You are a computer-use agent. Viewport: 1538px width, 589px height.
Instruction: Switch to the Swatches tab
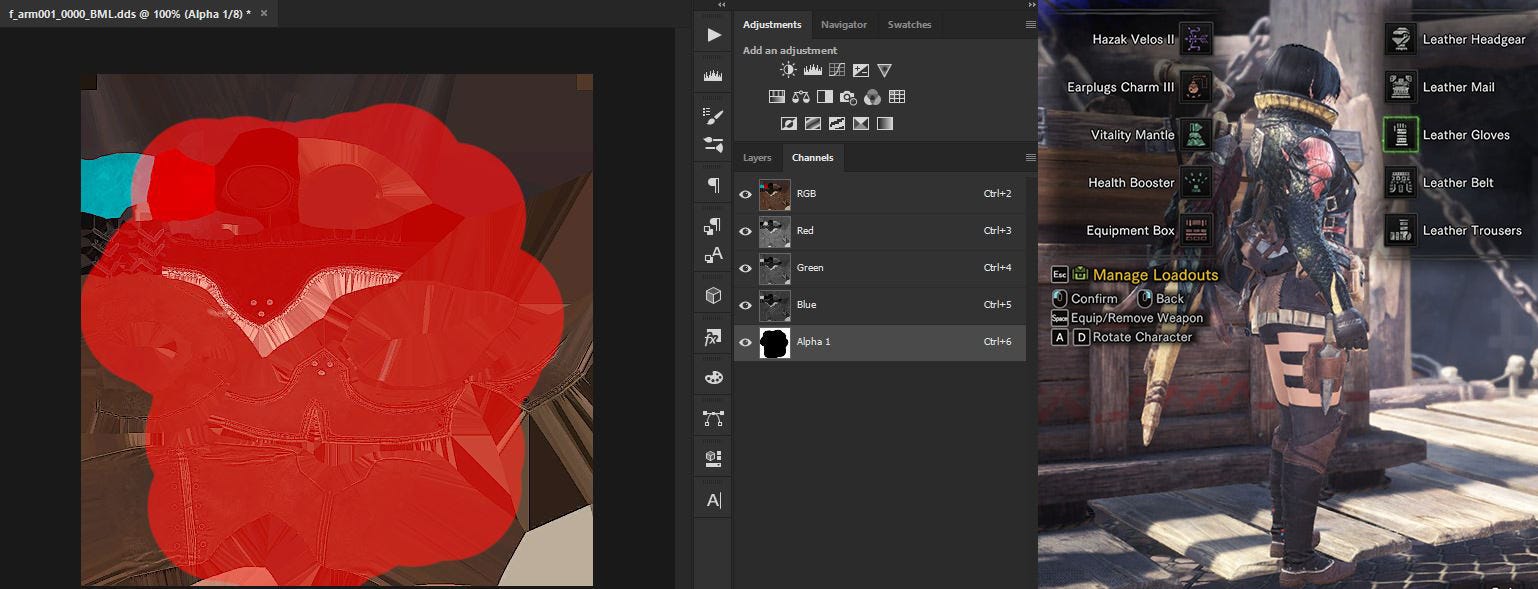[910, 25]
